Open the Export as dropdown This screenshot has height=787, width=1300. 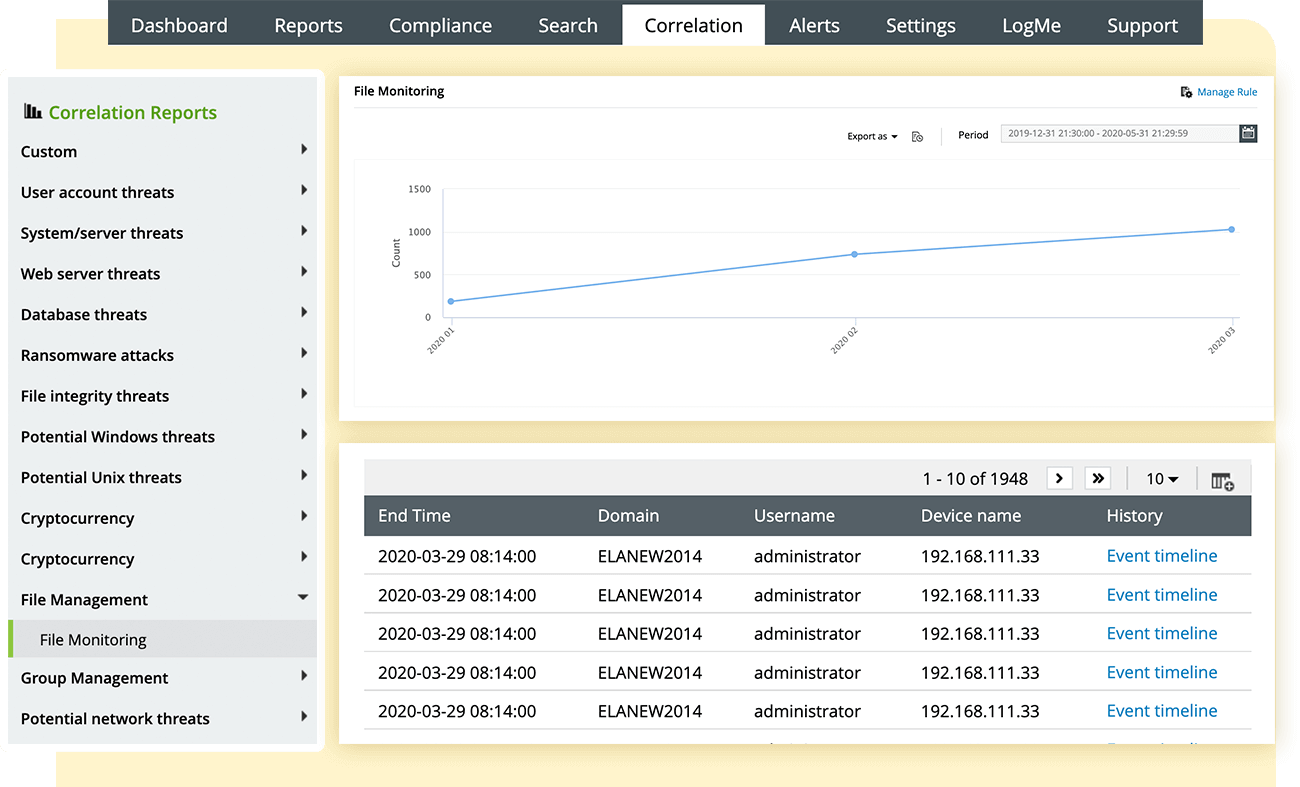872,136
